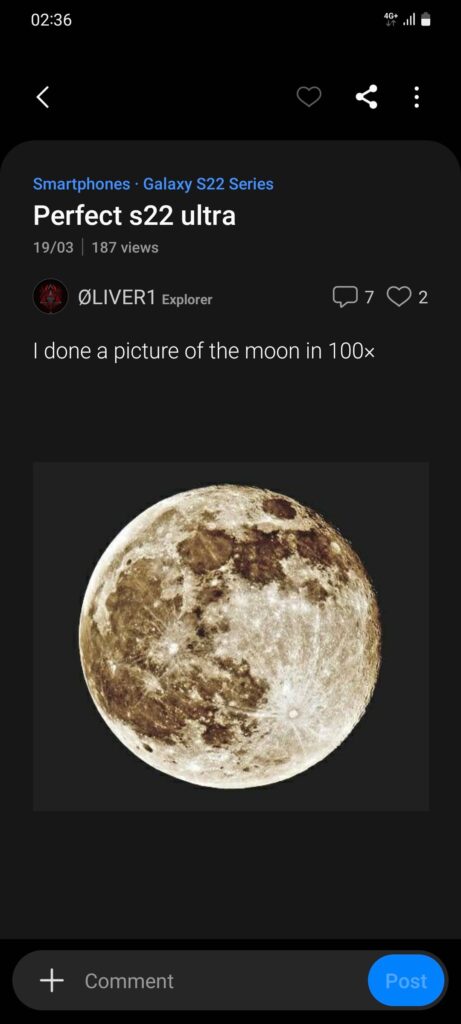461x1024 pixels.
Task: Select the post title Perfect s22 ultra
Action: tap(135, 216)
